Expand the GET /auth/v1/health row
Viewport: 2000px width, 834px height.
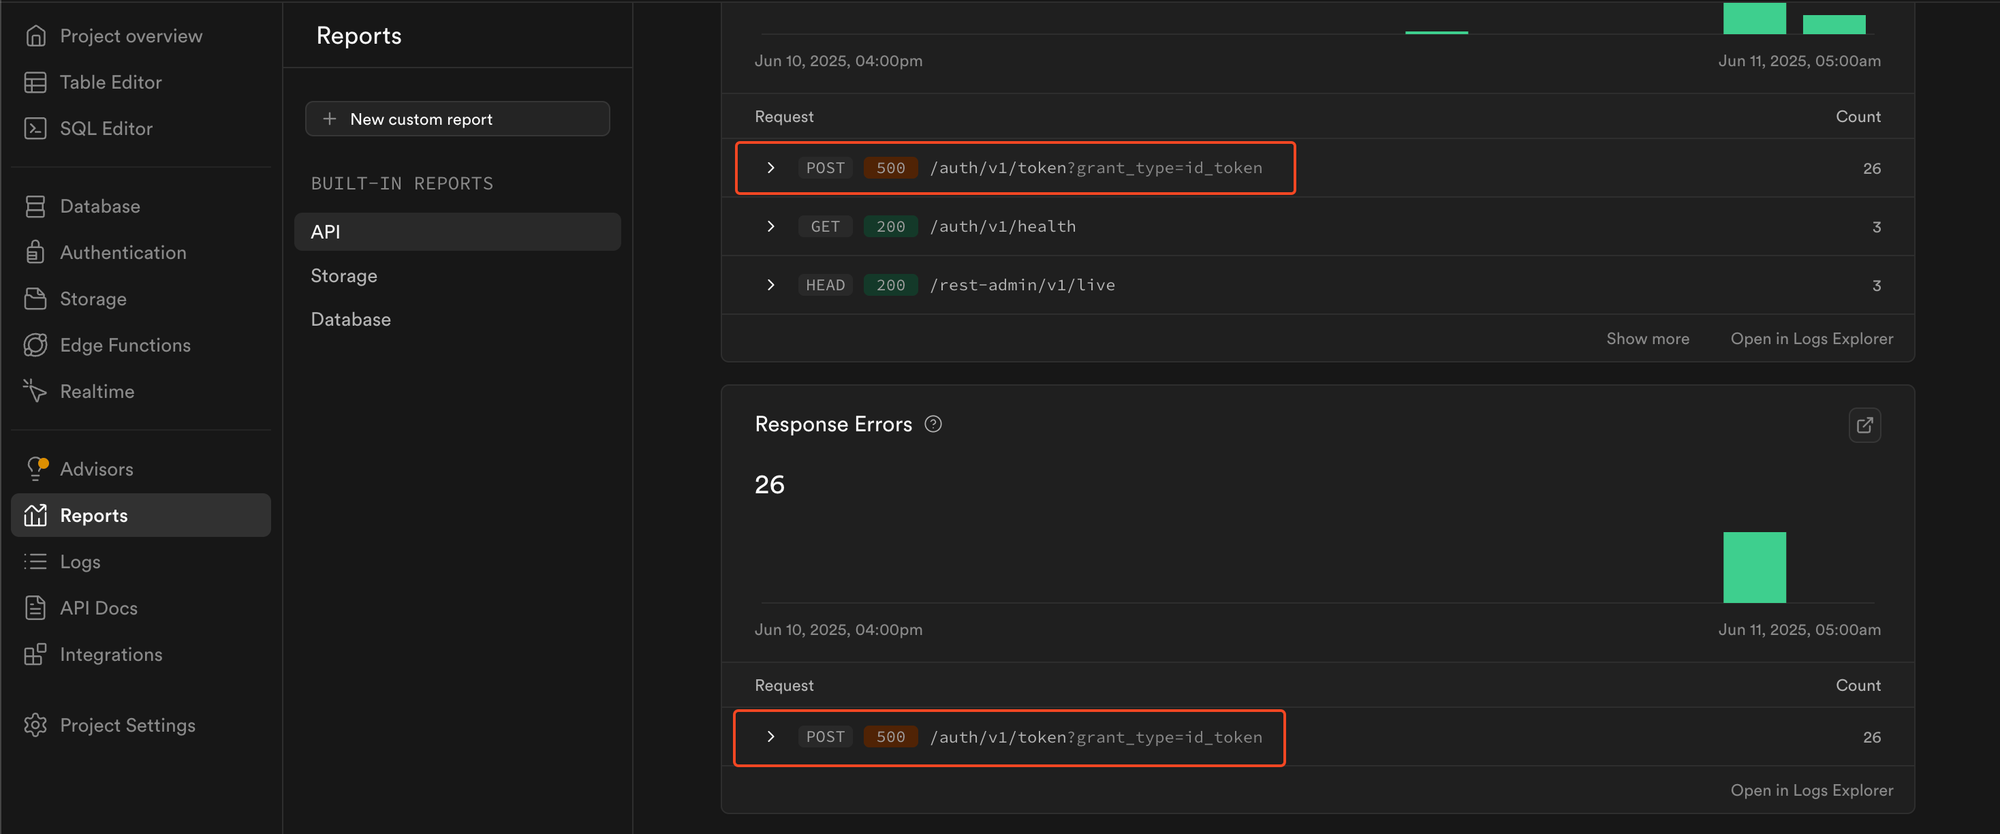point(770,227)
